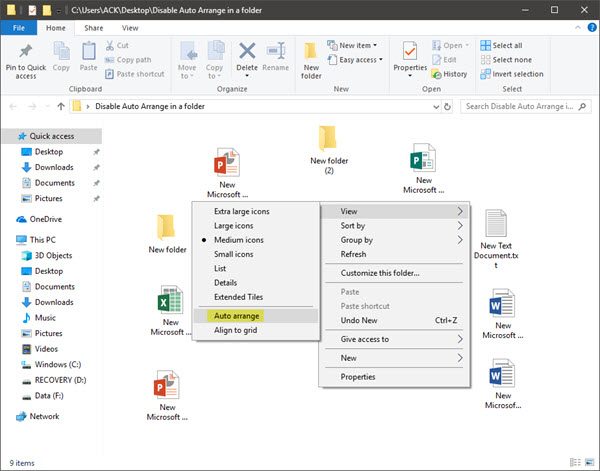
Task: Click the Edit ribbon icon
Action: [x=437, y=60]
